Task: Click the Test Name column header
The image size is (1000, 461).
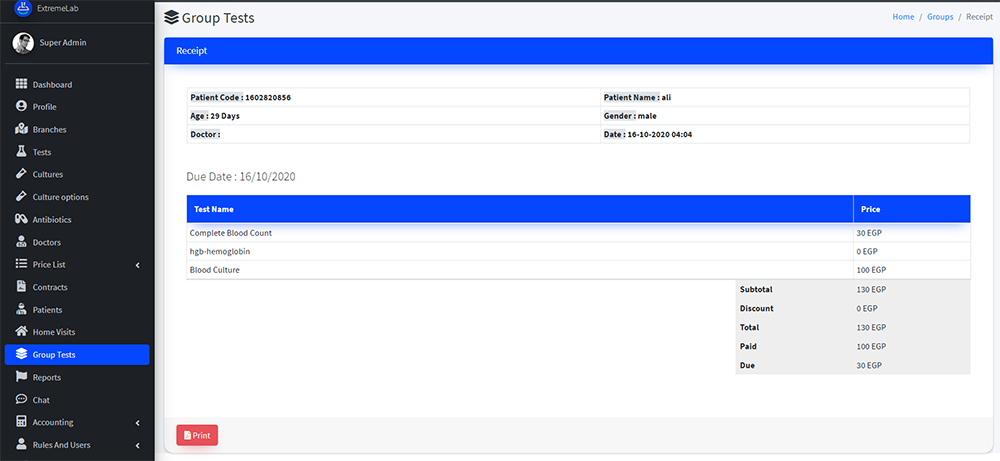Action: click(x=213, y=209)
